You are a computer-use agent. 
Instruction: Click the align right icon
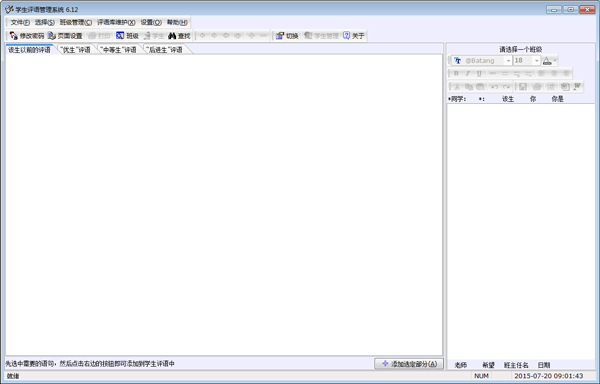566,73
